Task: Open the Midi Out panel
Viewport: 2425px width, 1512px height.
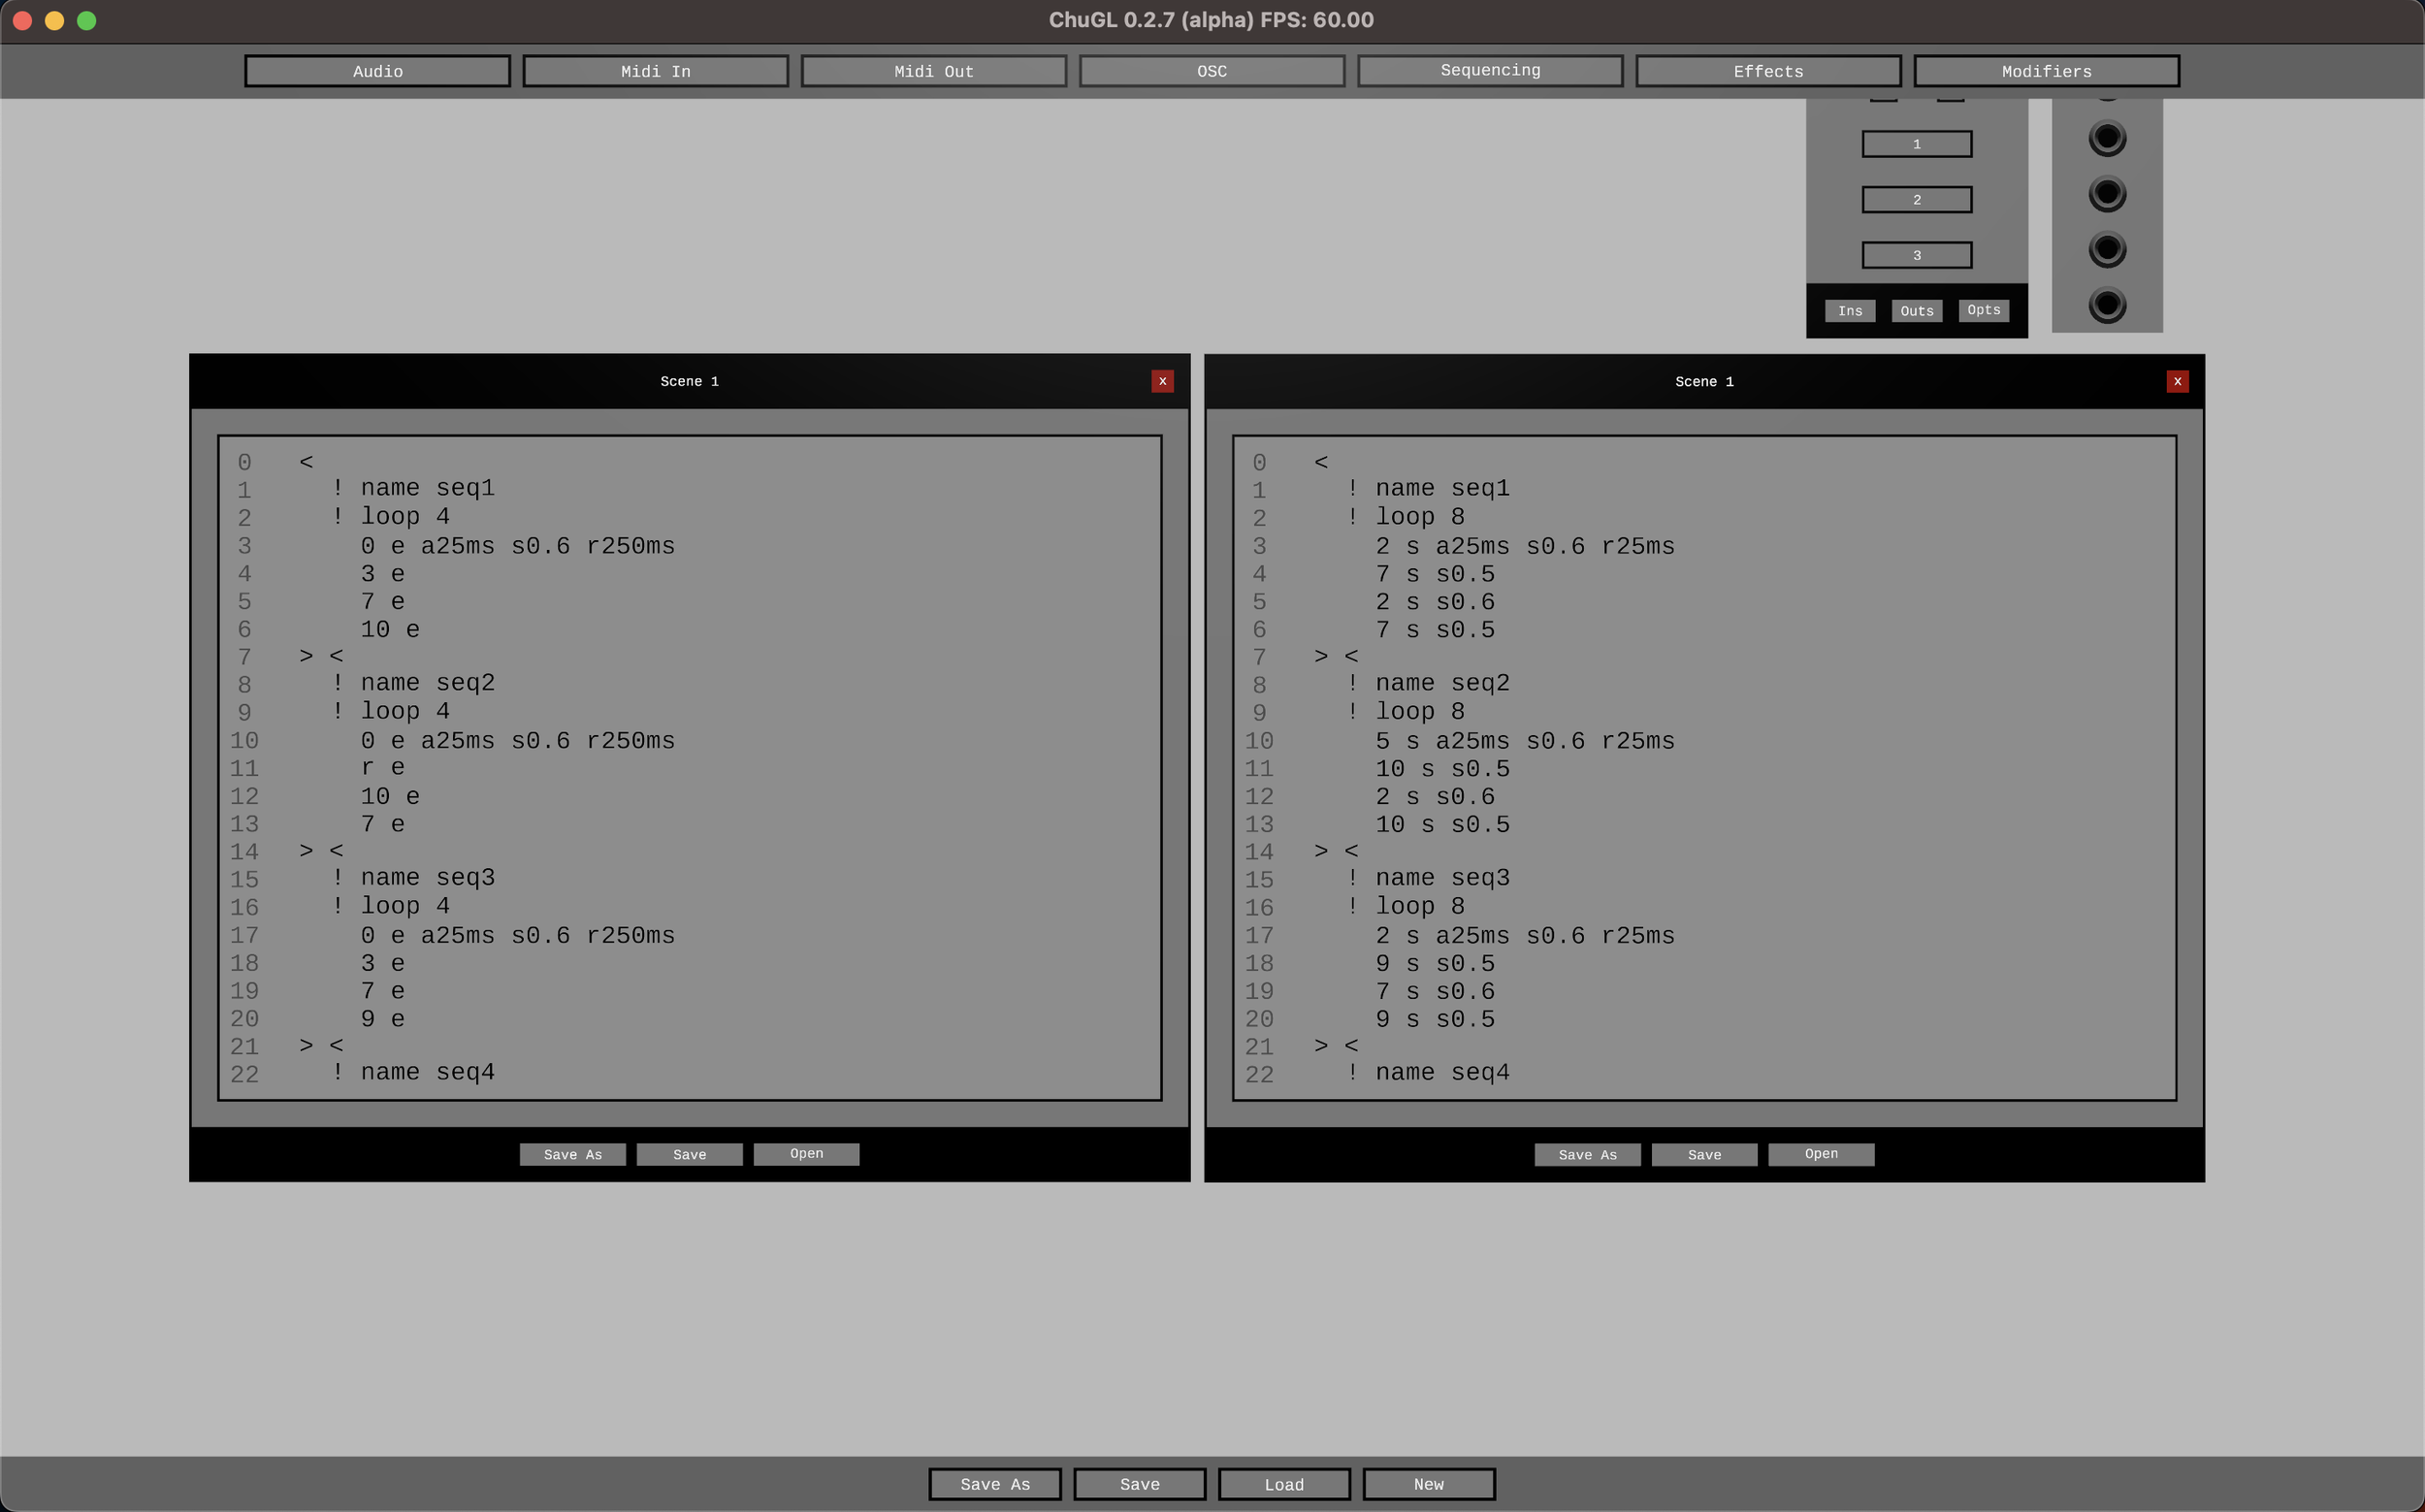Action: 933,71
